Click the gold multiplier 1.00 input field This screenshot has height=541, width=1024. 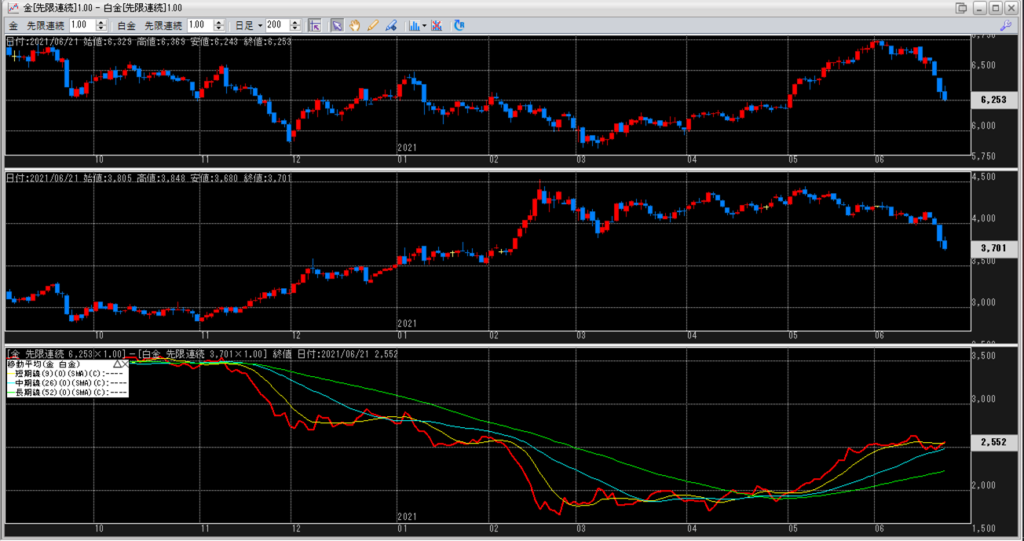80,24
